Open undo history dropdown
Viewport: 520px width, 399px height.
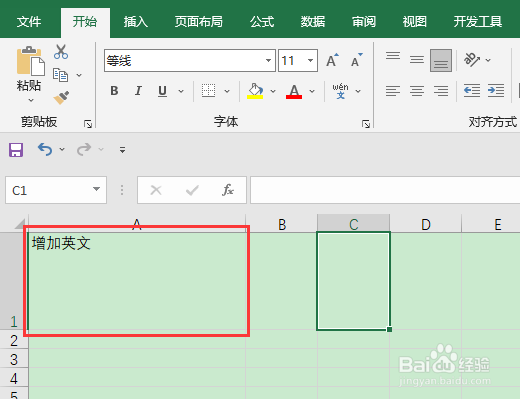(62, 149)
